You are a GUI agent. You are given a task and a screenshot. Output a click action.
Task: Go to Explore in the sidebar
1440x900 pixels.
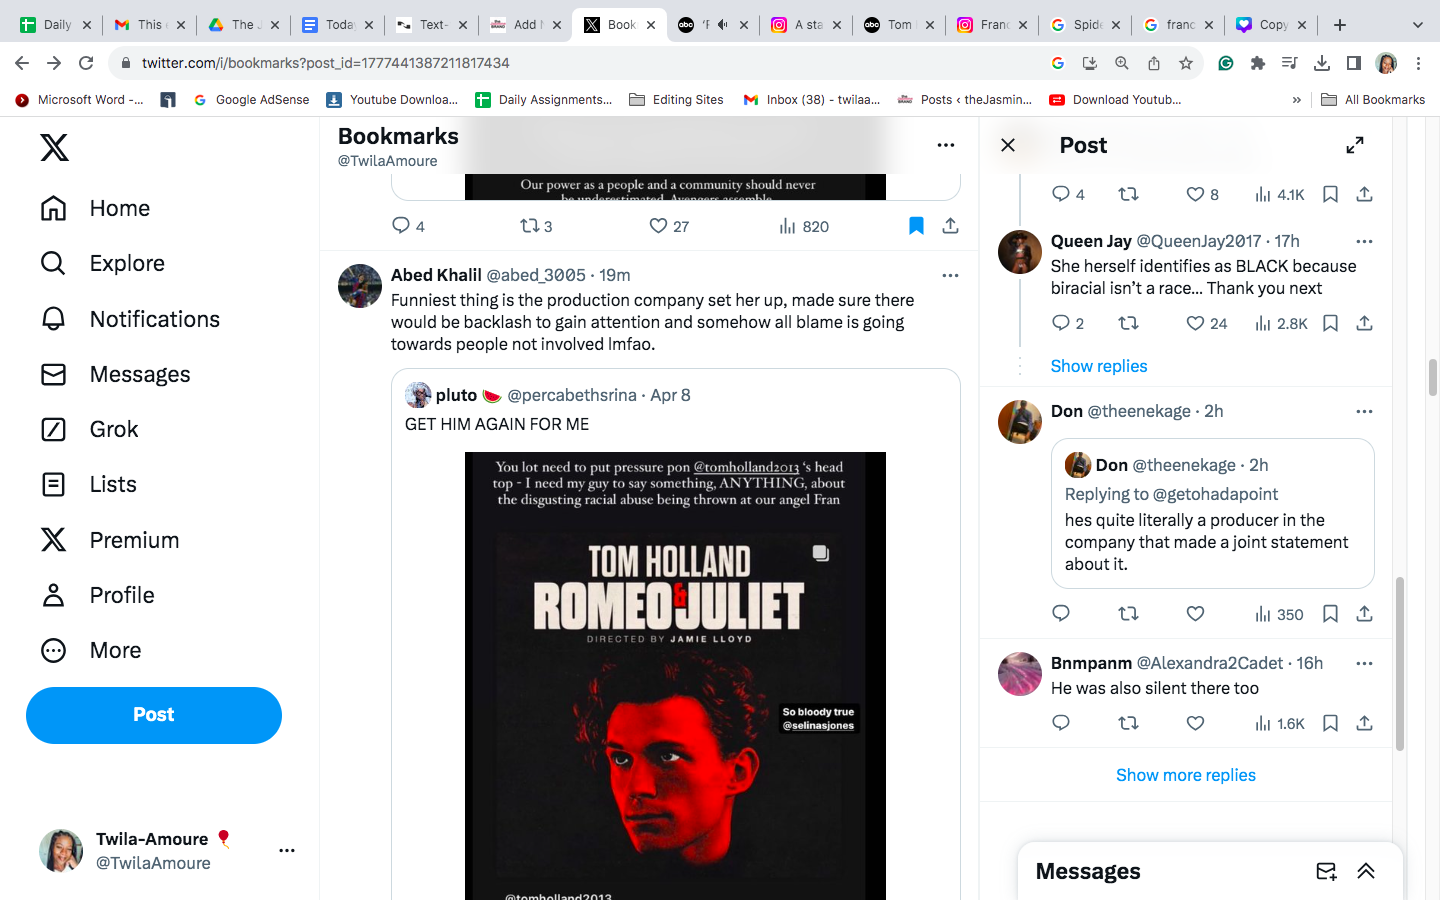click(x=102, y=263)
